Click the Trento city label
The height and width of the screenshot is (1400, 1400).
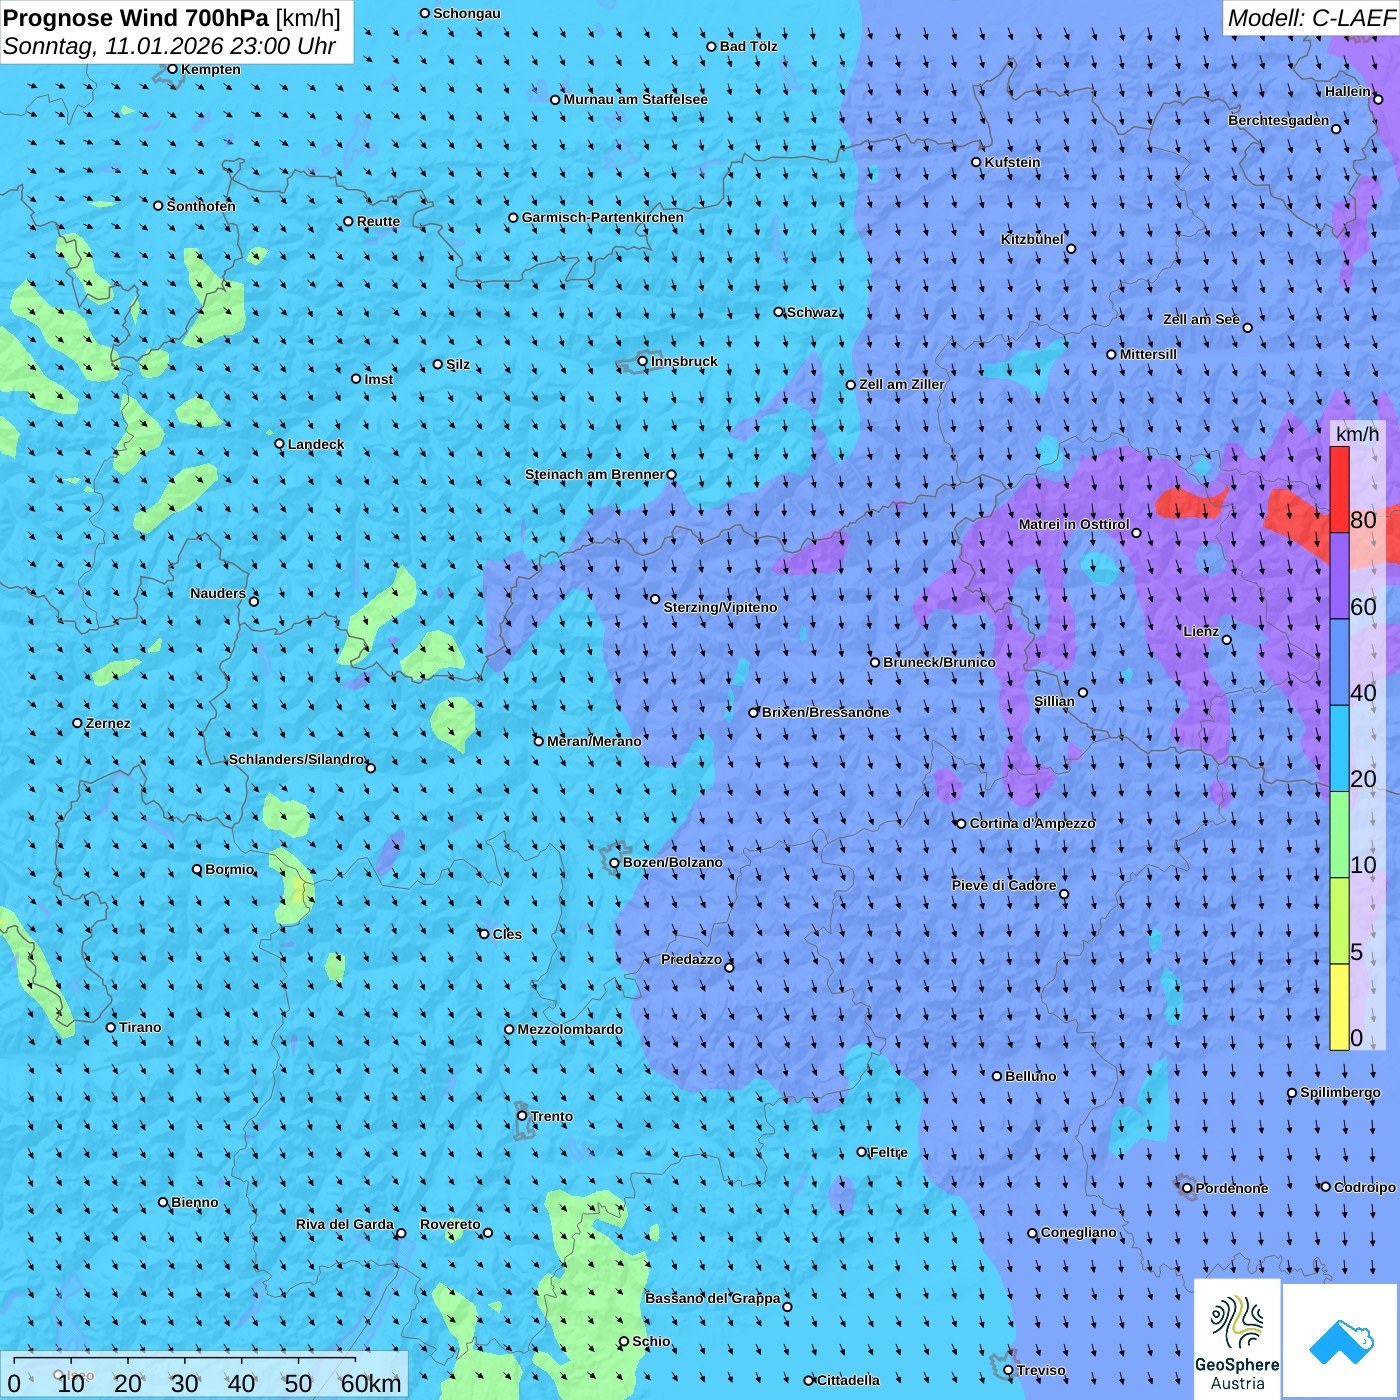pos(552,1116)
